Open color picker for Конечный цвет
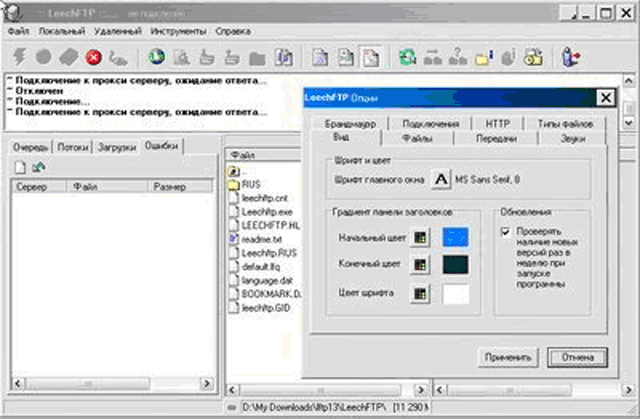Image resolution: width=640 pixels, height=419 pixels. (x=420, y=265)
